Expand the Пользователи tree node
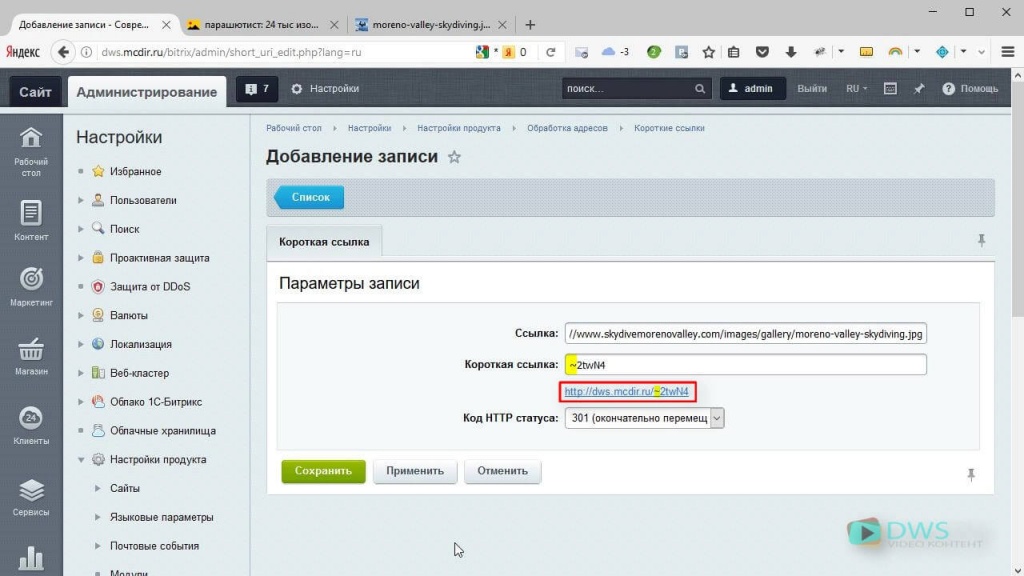 pos(81,200)
